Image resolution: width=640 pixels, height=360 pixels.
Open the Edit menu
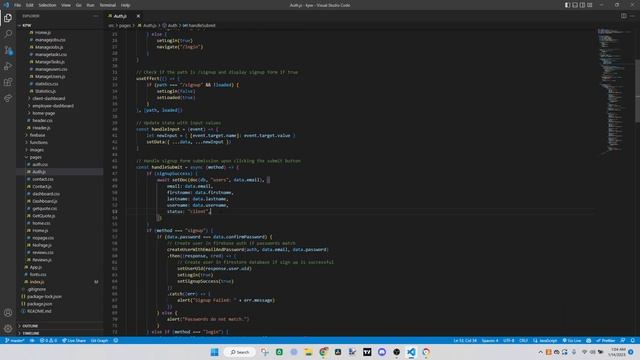coord(30,5)
